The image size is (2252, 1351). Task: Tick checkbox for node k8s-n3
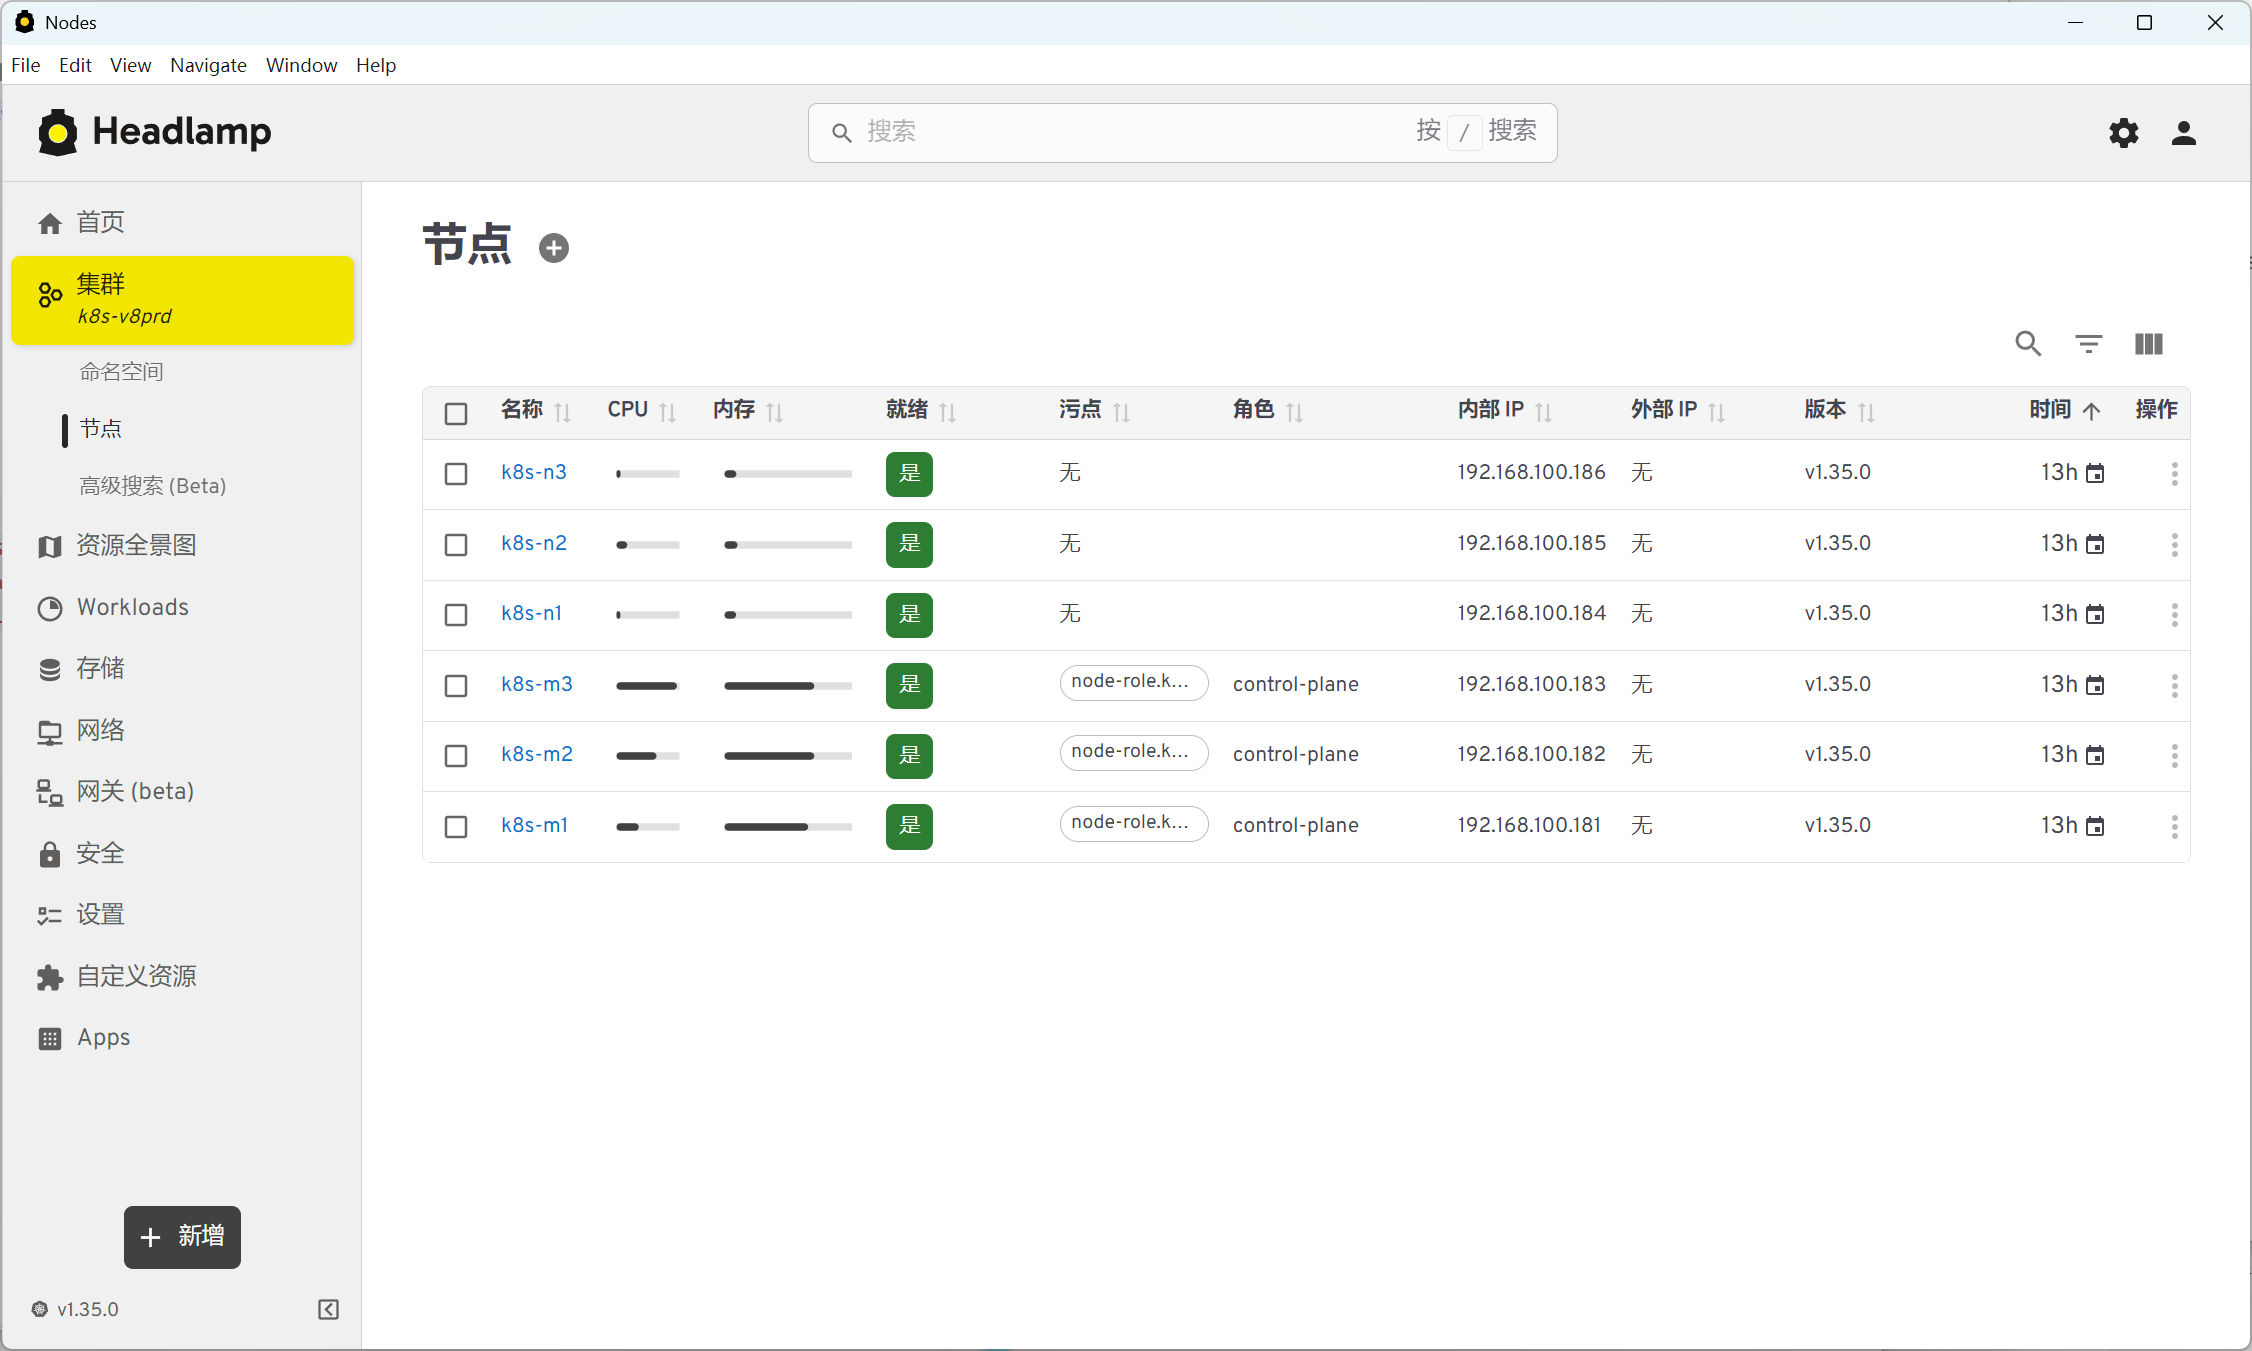pyautogui.click(x=456, y=474)
